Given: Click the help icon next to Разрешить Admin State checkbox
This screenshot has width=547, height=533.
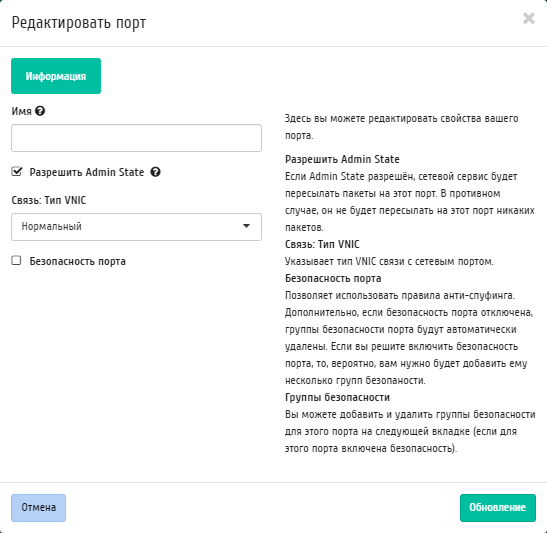Looking at the screenshot, I should tap(156, 172).
